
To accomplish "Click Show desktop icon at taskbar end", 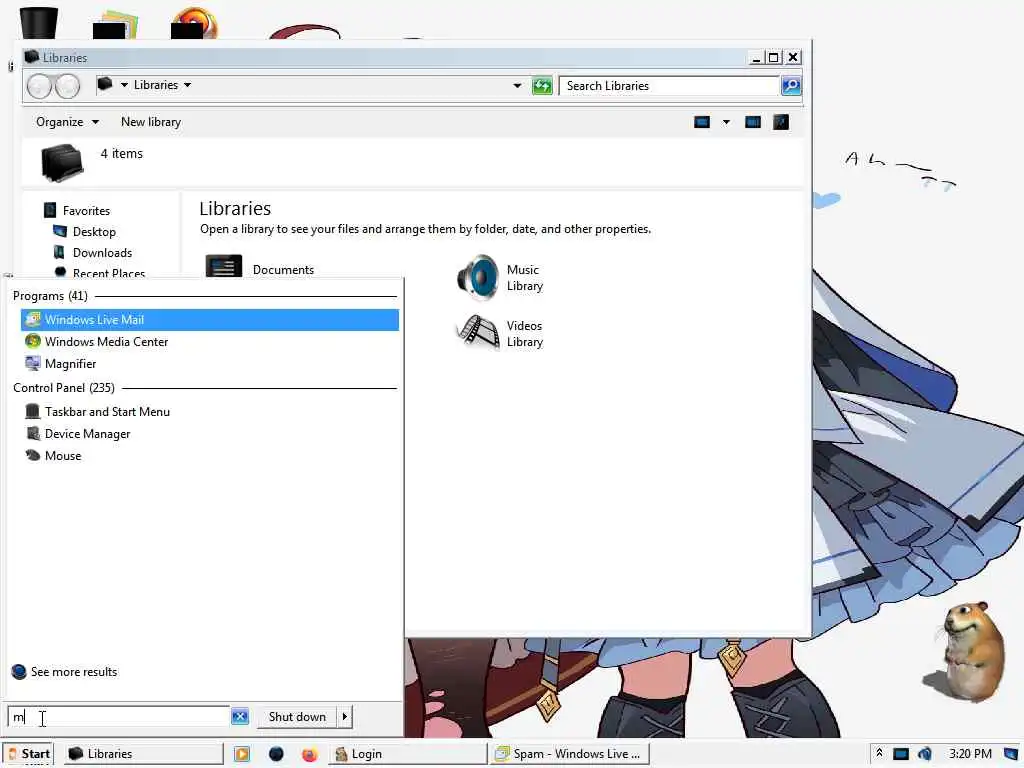I will click(x=1011, y=754).
